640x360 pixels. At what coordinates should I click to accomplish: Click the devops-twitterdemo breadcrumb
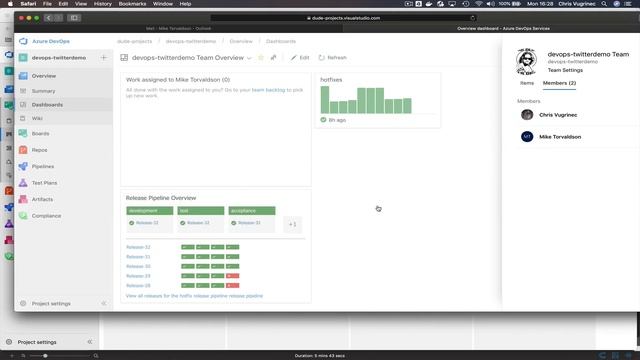point(191,41)
